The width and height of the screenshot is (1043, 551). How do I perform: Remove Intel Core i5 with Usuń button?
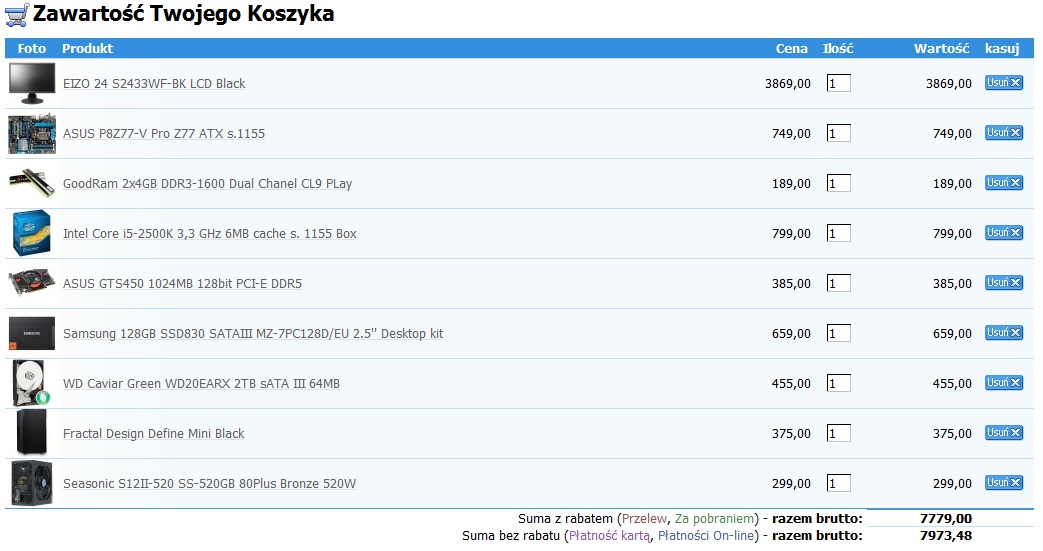pos(1004,232)
